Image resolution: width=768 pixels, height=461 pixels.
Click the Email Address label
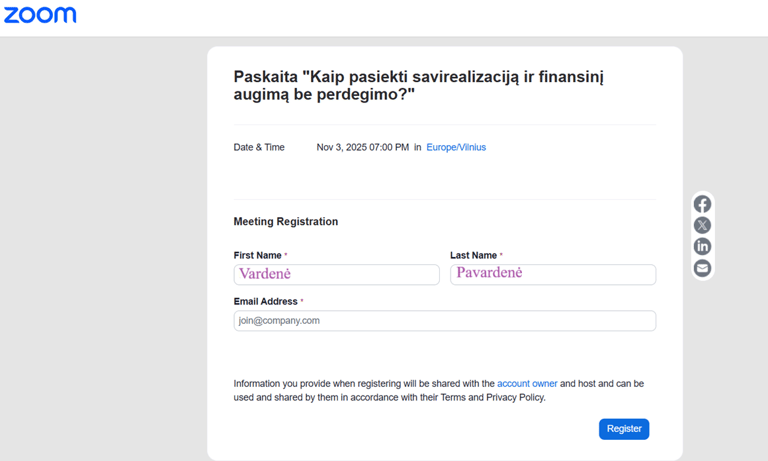click(x=265, y=301)
